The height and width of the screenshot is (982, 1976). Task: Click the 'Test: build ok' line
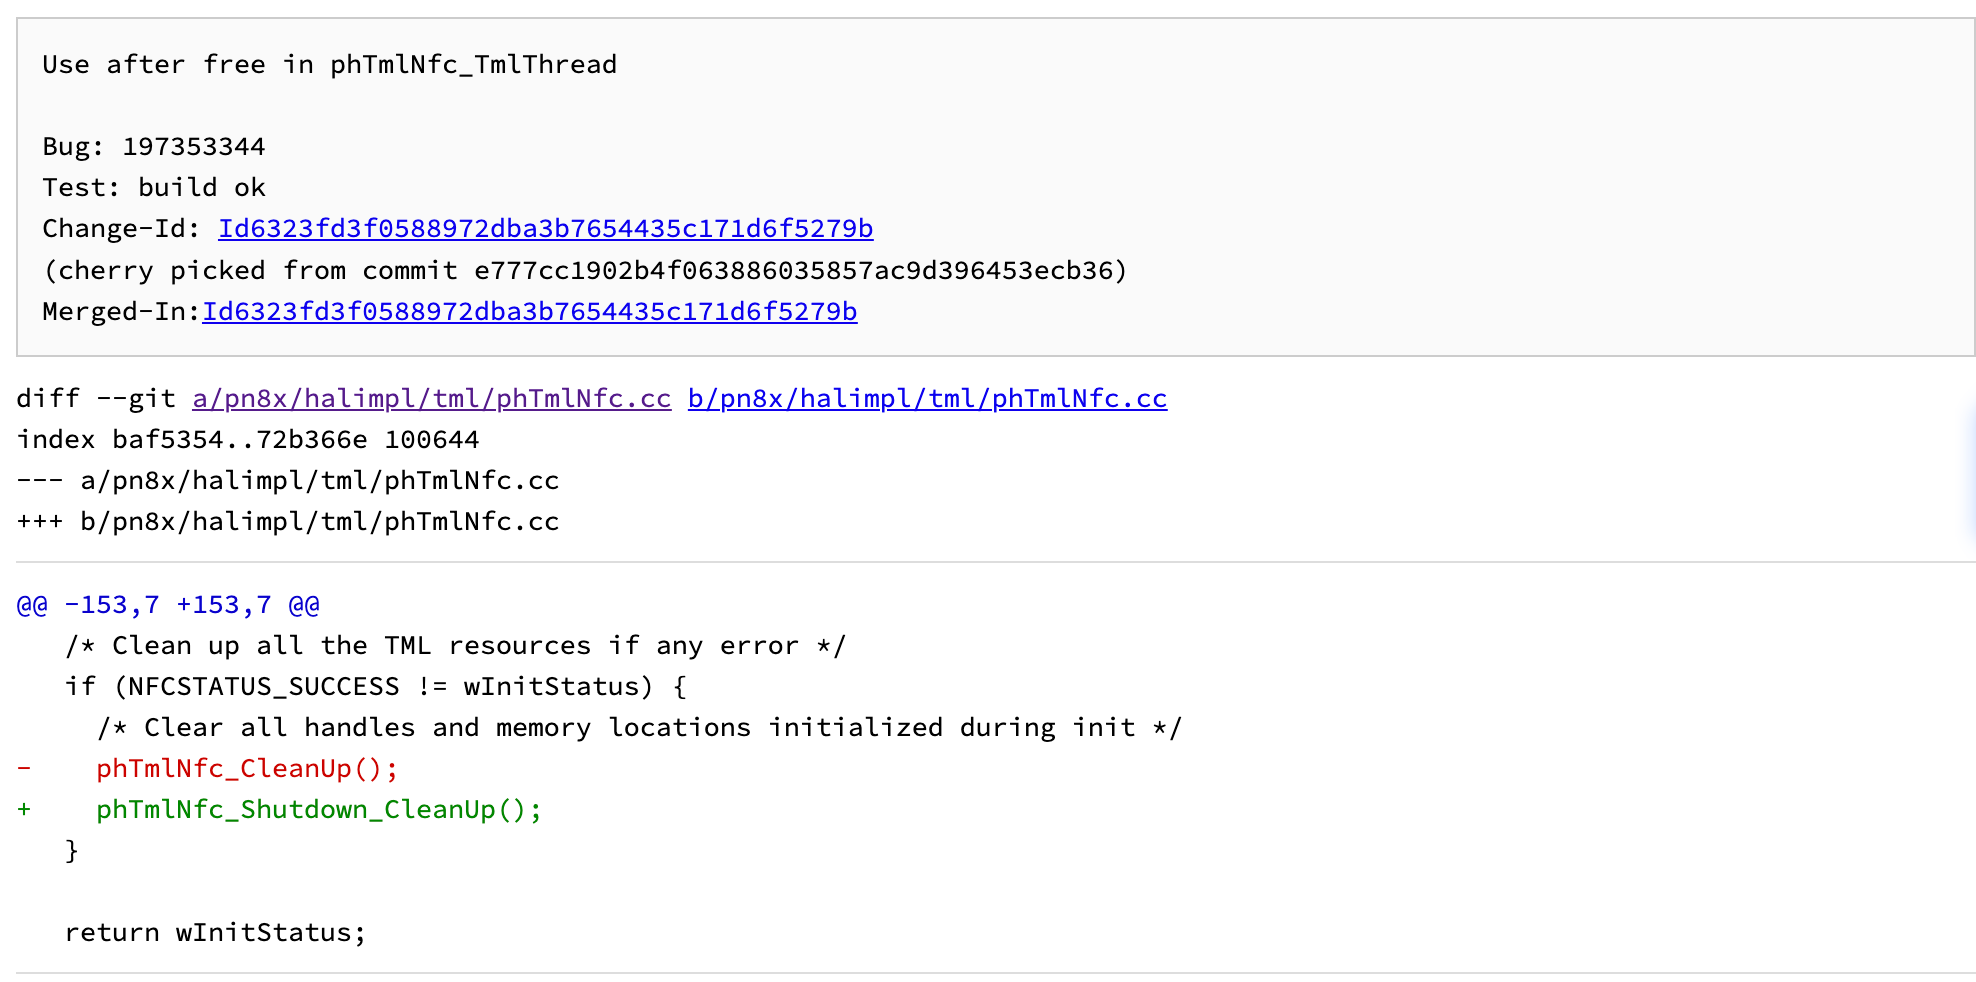pyautogui.click(x=154, y=188)
